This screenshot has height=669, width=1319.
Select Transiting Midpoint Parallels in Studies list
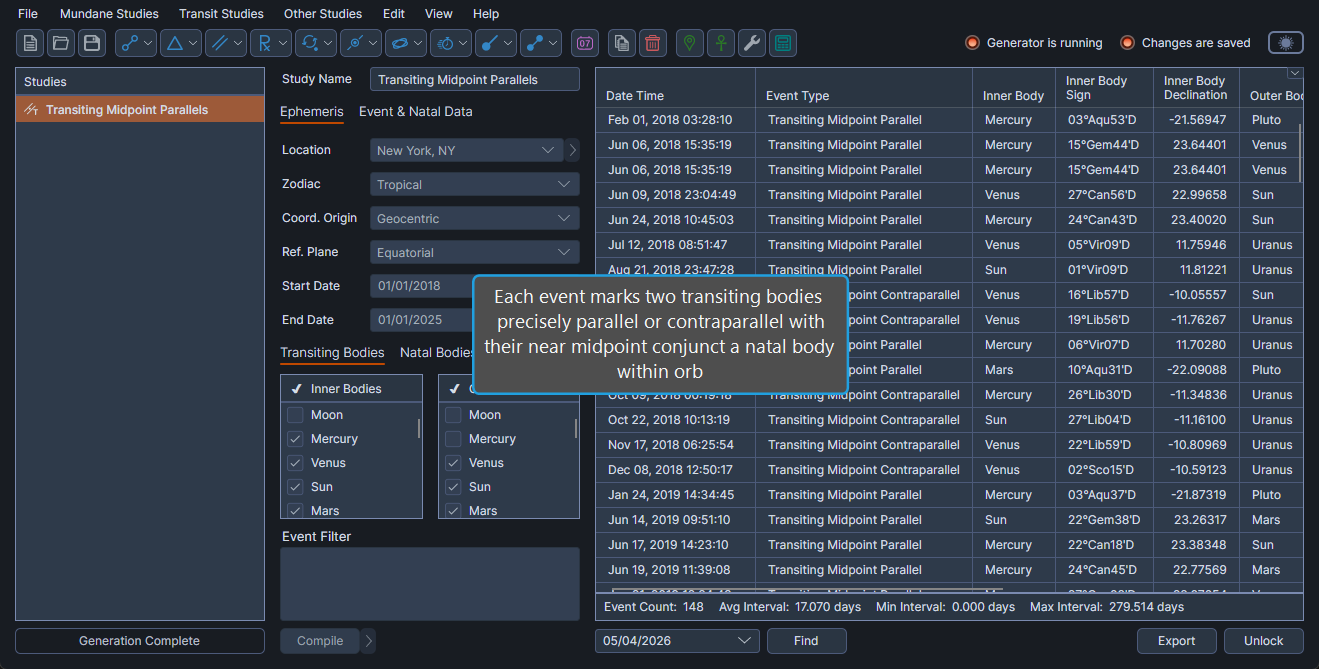click(140, 110)
